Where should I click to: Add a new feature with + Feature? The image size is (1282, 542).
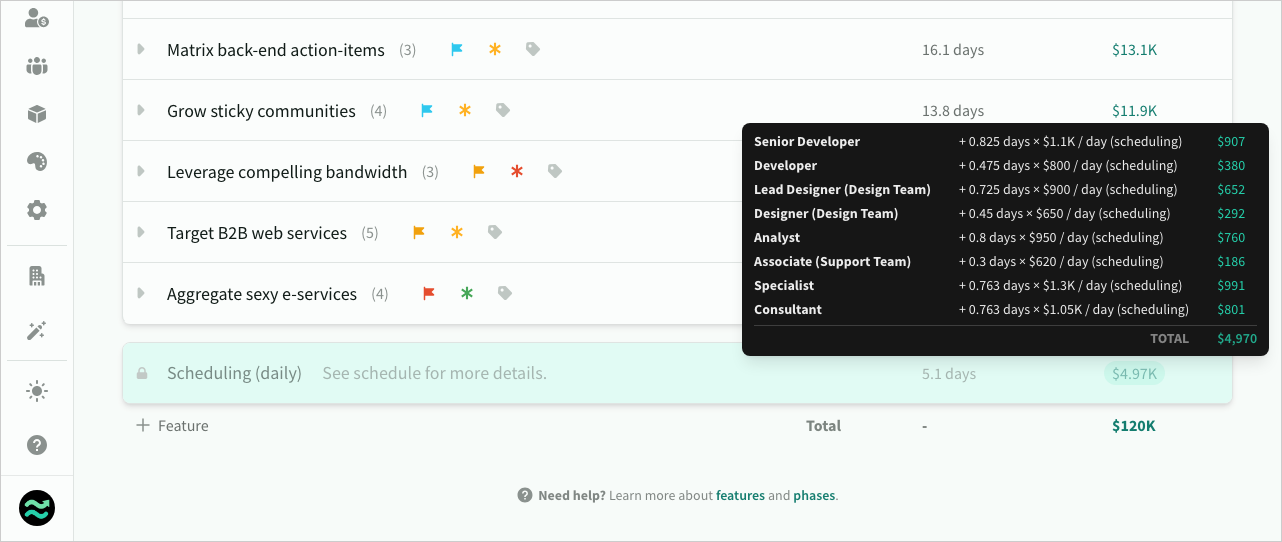[x=172, y=426]
